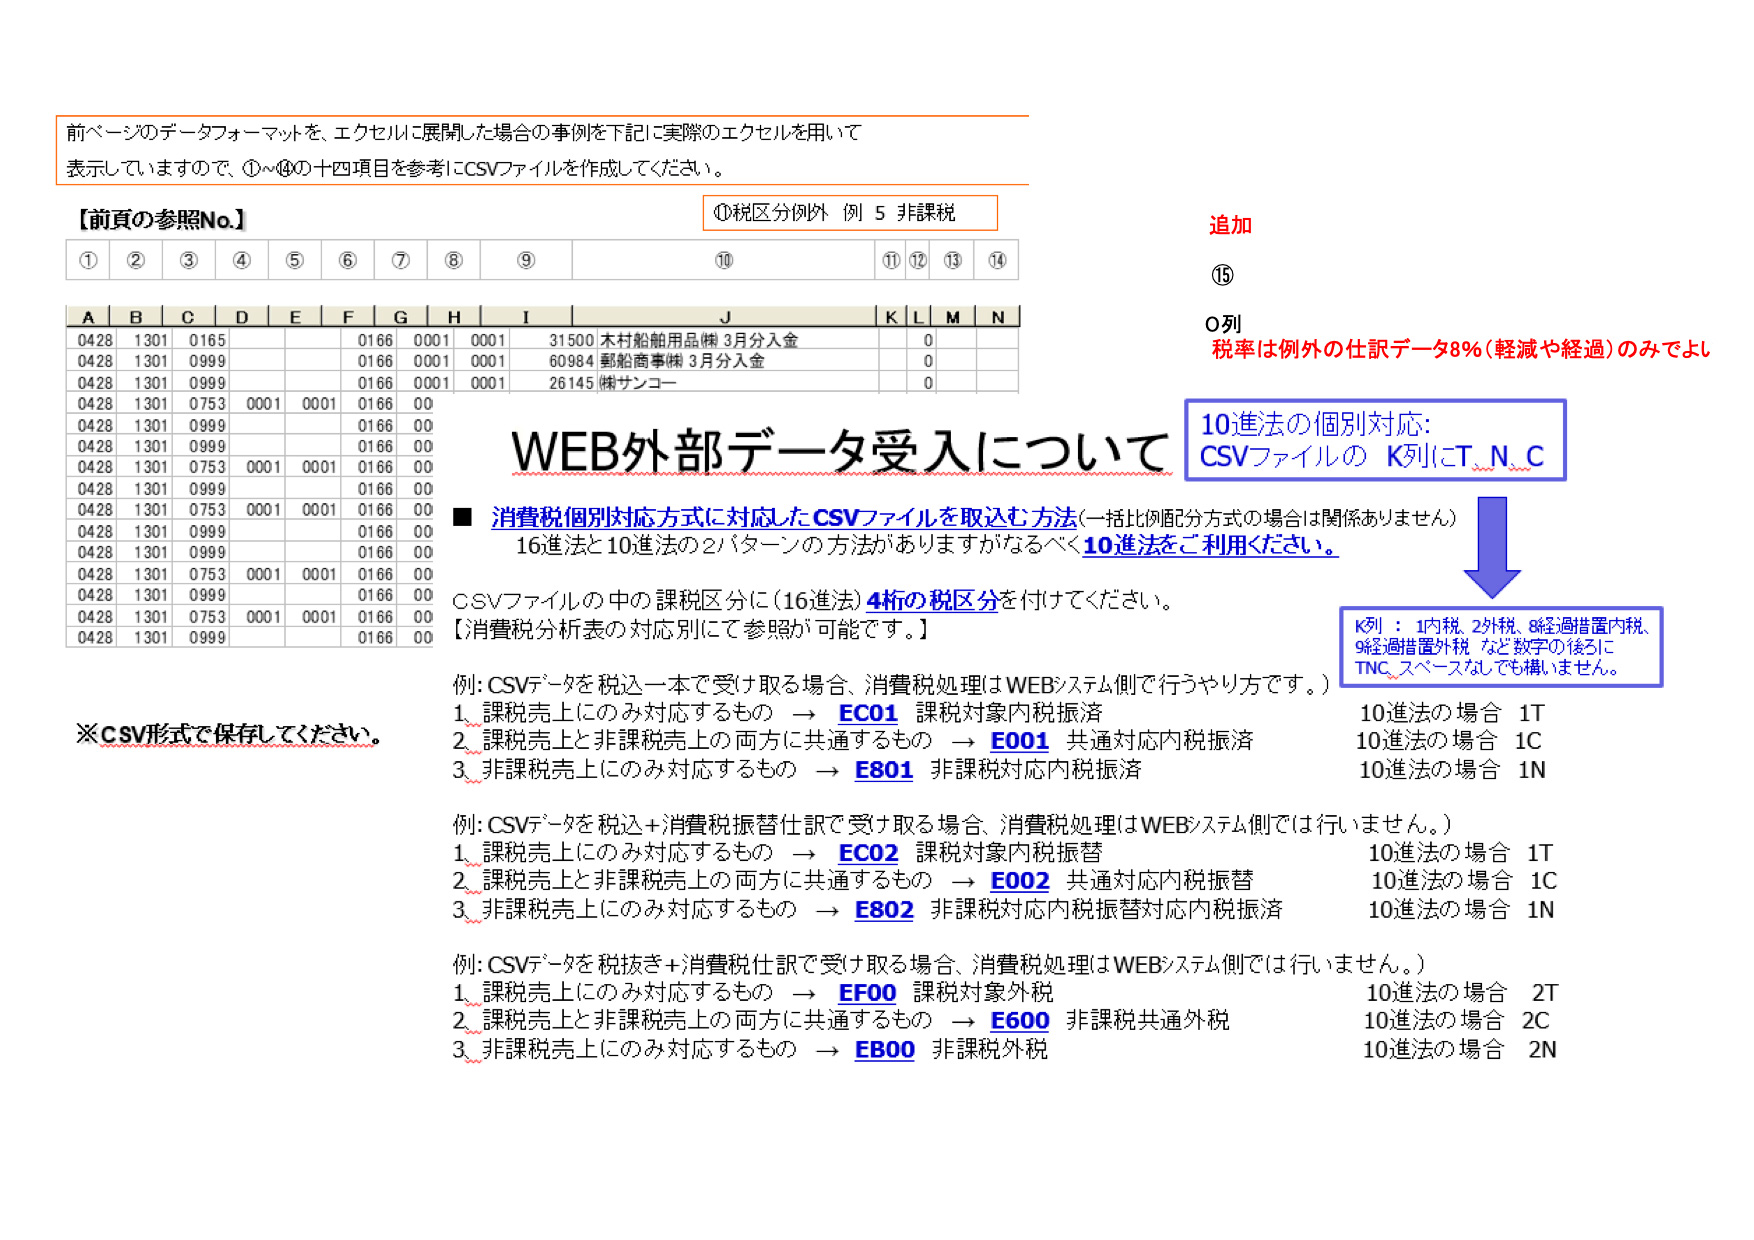
Task: Click the E002 tax code link
Action: pyautogui.click(x=1019, y=881)
